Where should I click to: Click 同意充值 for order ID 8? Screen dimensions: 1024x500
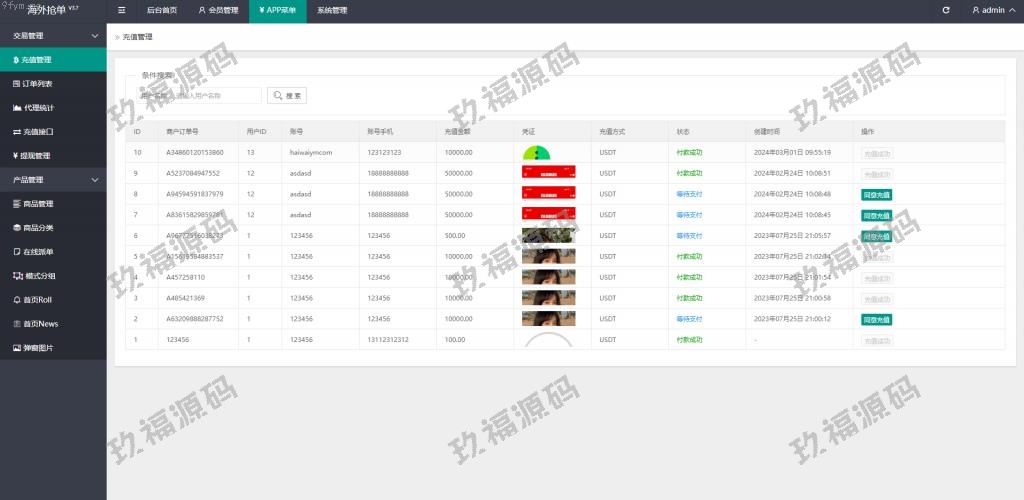(876, 194)
